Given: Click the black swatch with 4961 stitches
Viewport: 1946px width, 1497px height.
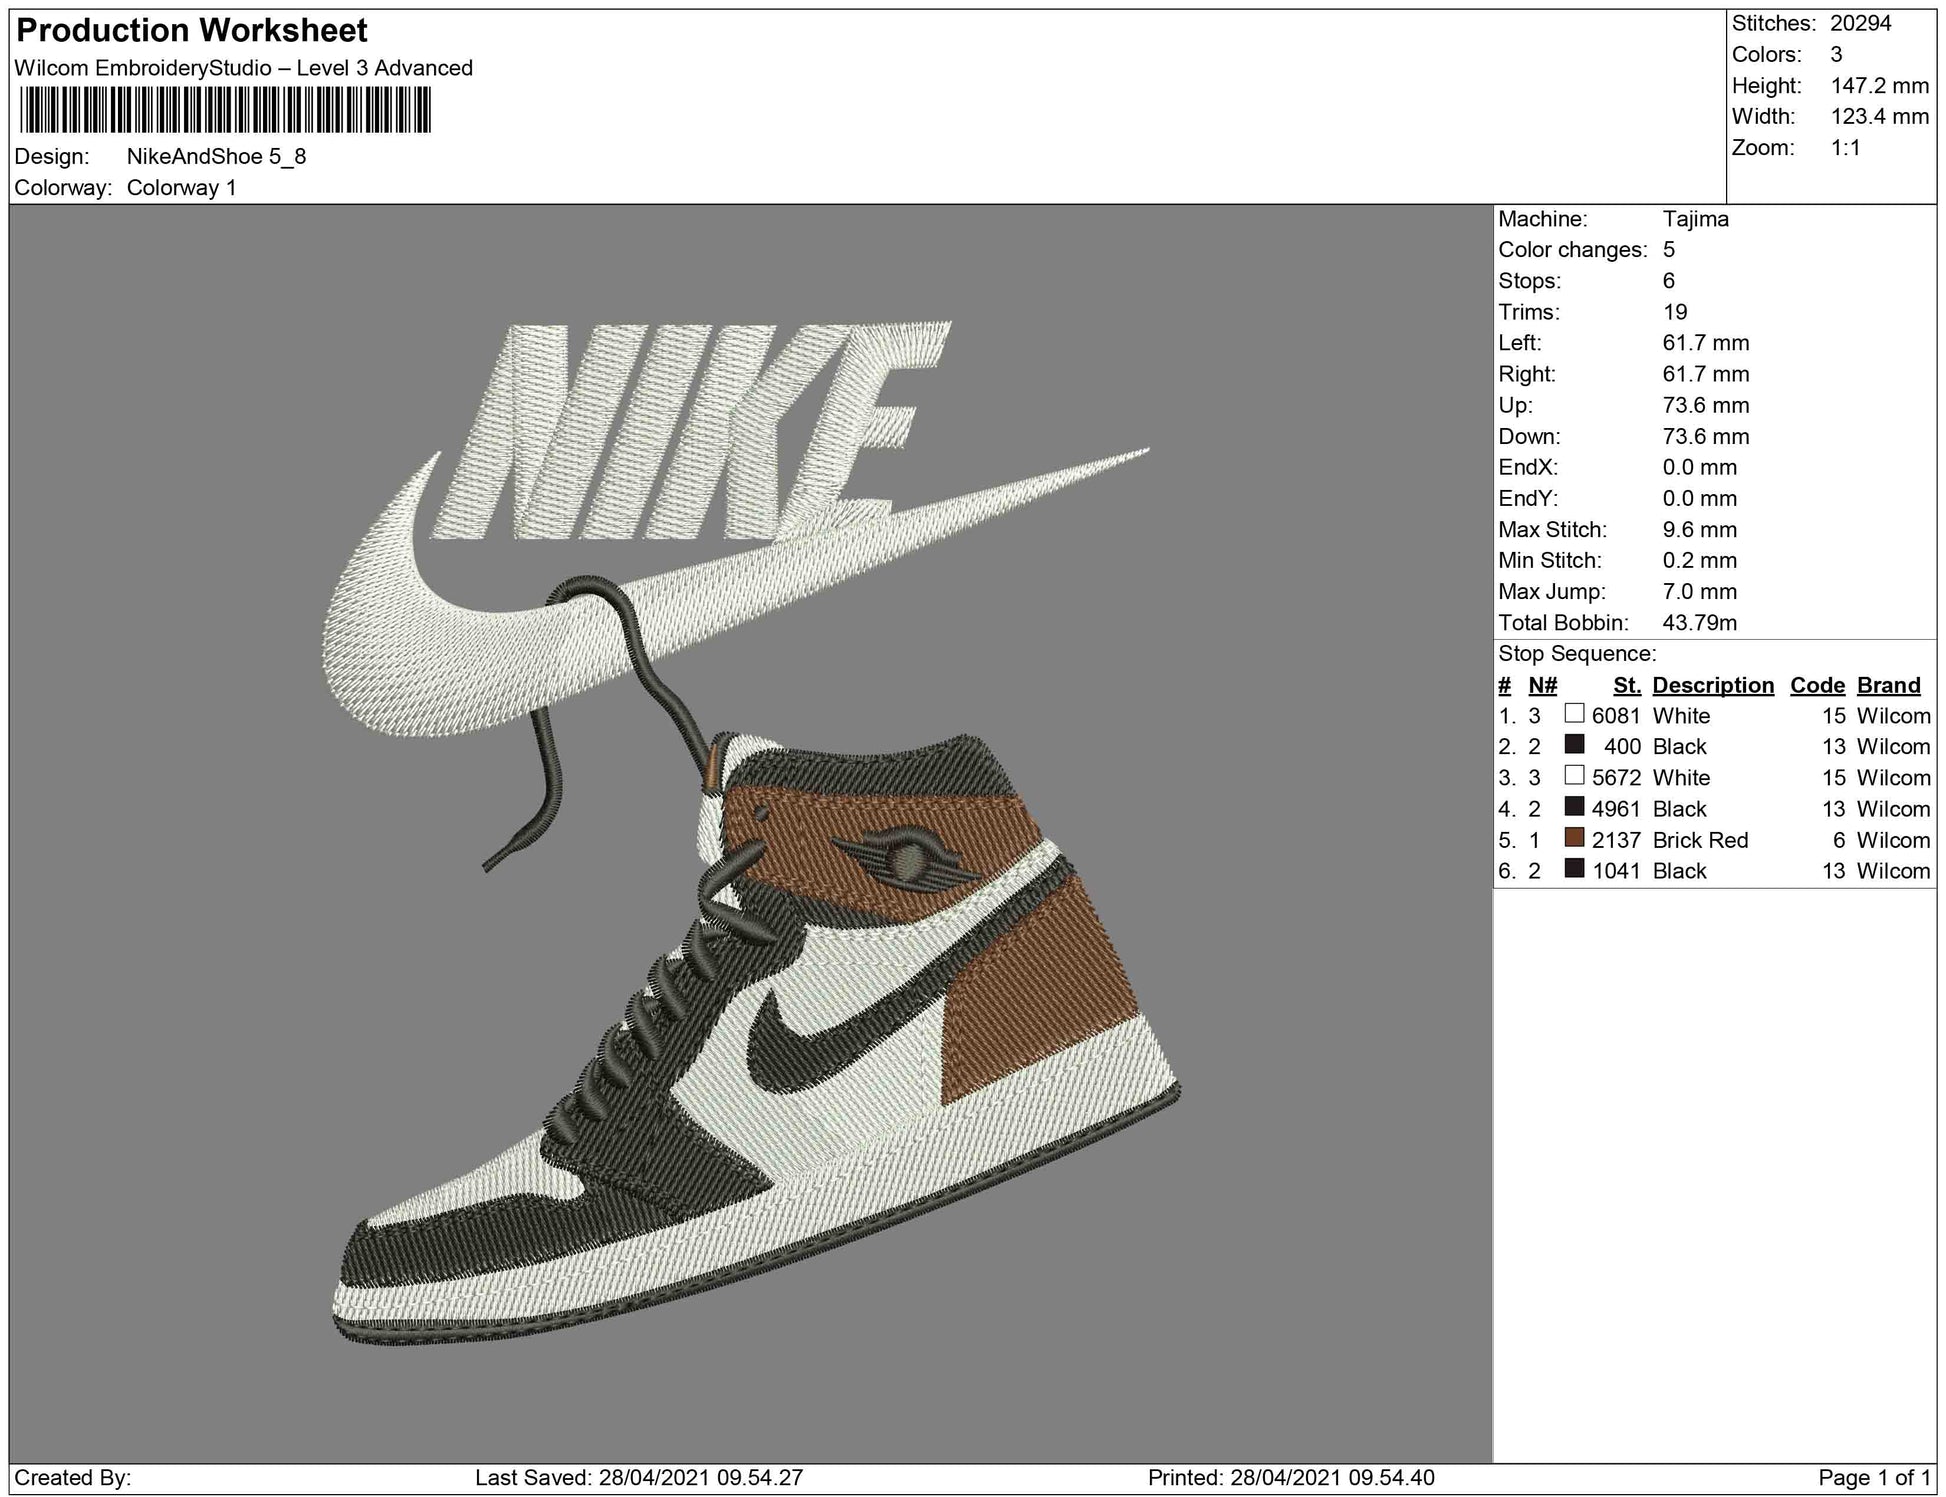Looking at the screenshot, I should [x=1574, y=807].
